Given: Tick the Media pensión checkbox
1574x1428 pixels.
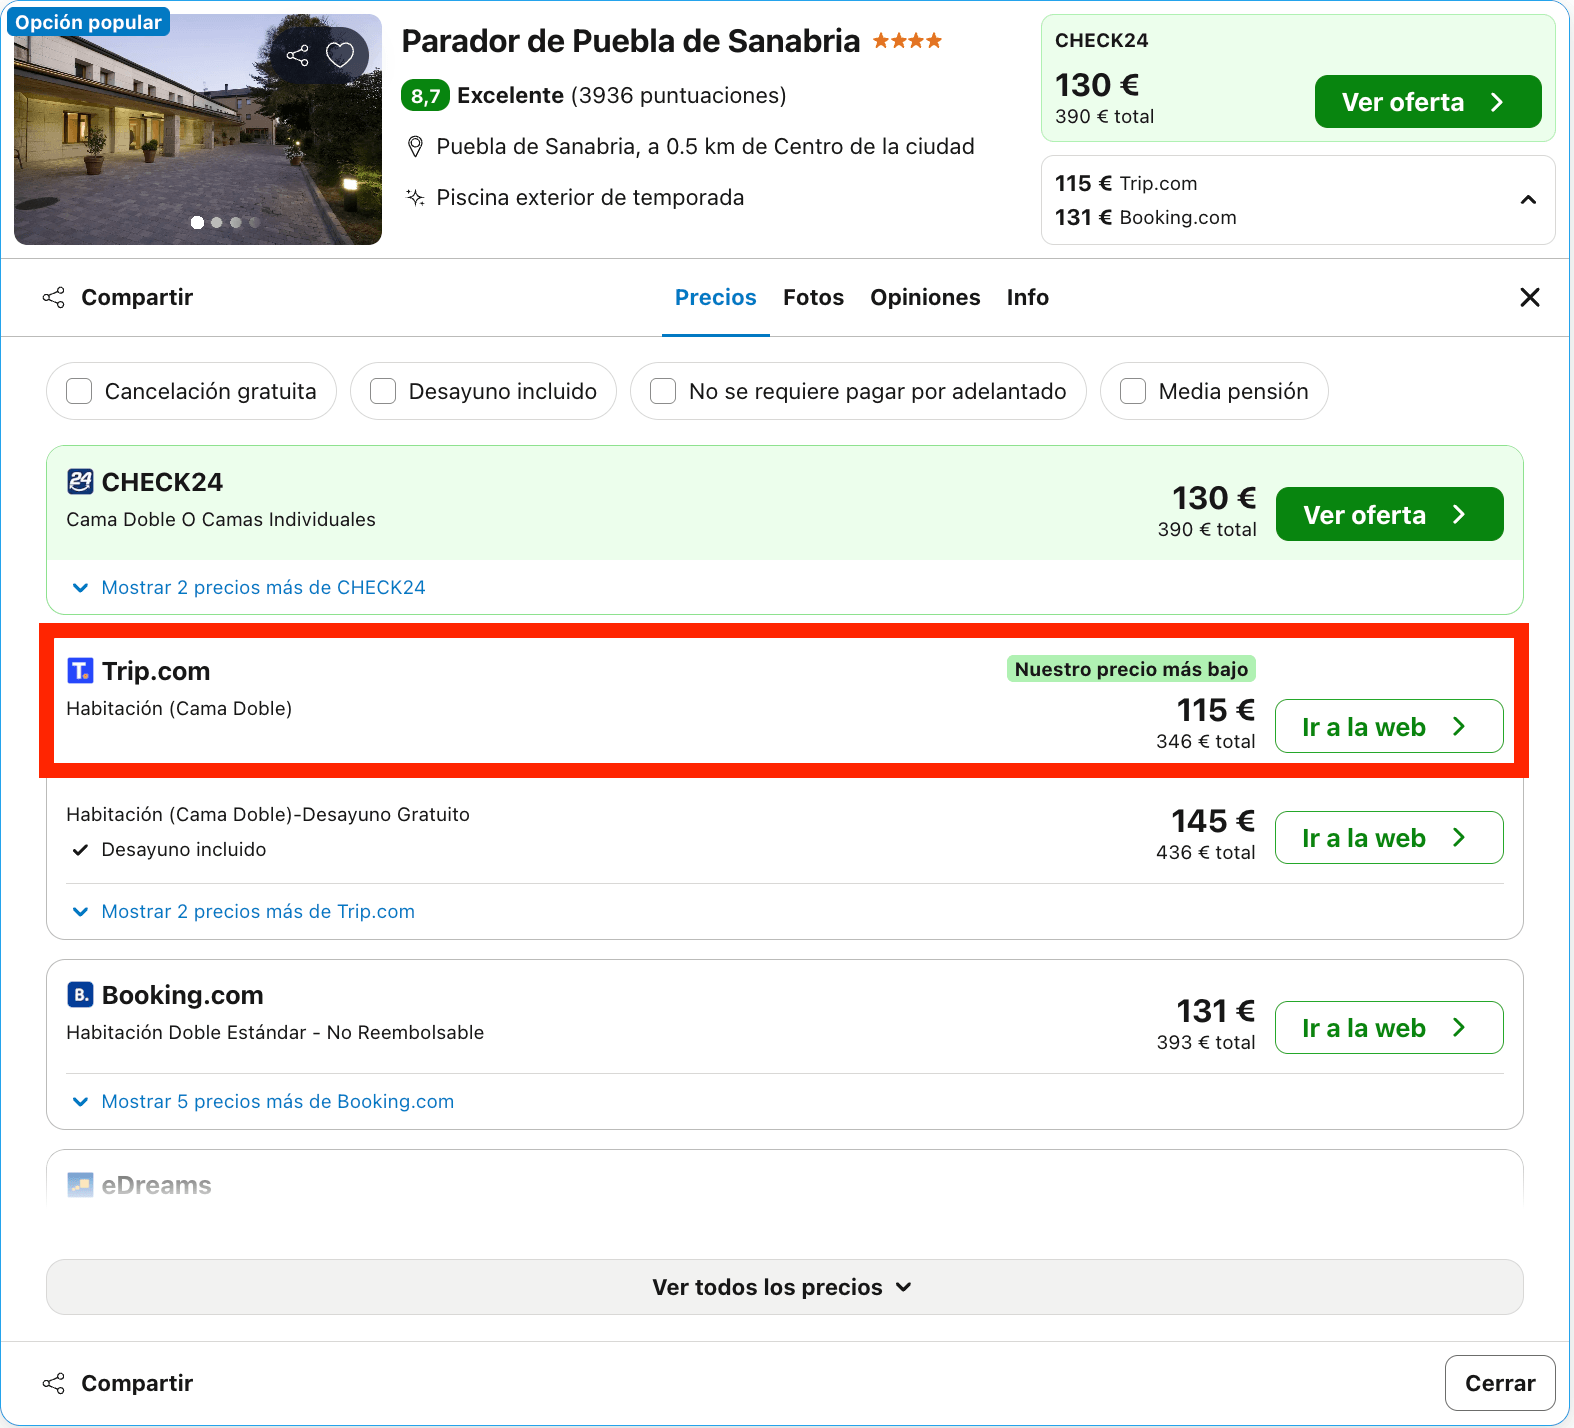Looking at the screenshot, I should point(1133,391).
